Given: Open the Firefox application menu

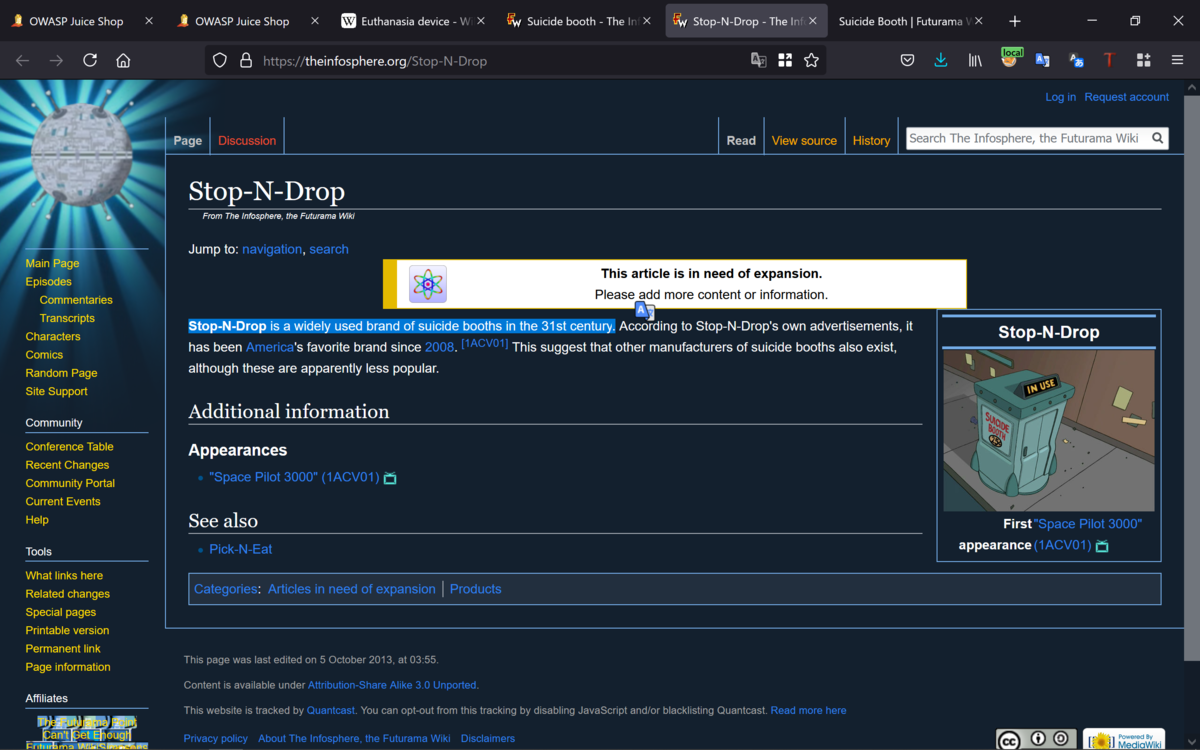Looking at the screenshot, I should tap(1177, 61).
